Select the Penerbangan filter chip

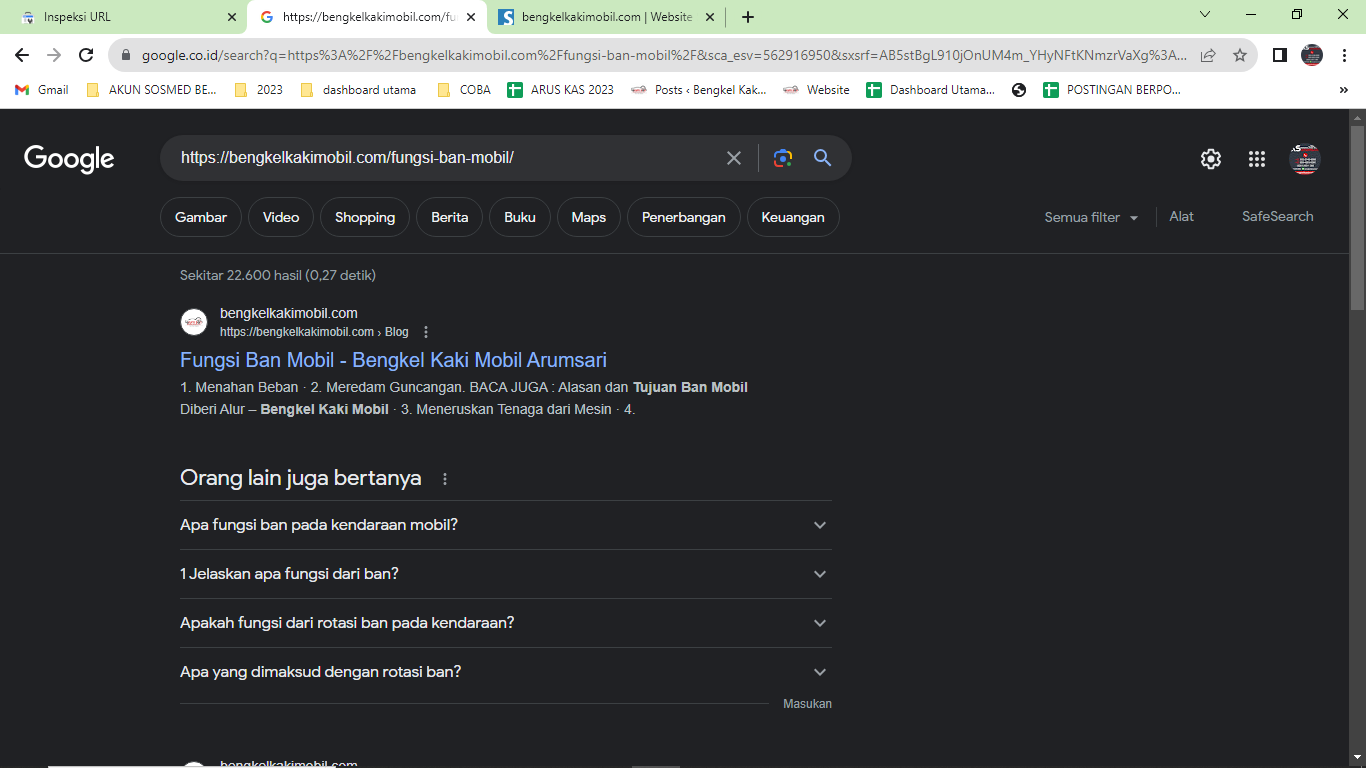(x=684, y=217)
